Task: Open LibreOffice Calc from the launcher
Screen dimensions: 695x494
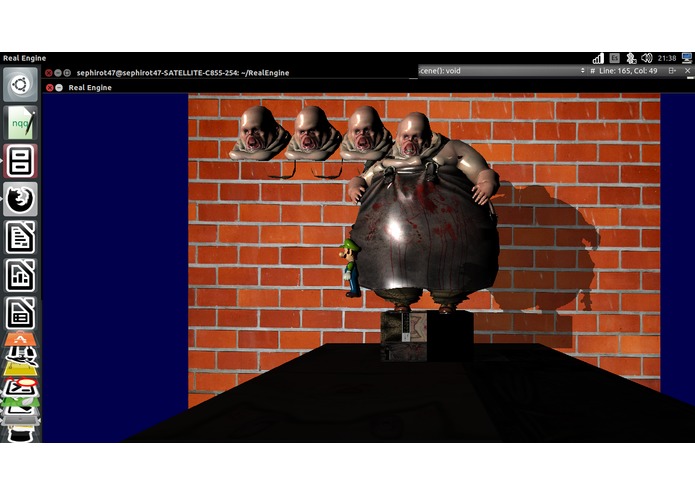Action: pos(20,276)
